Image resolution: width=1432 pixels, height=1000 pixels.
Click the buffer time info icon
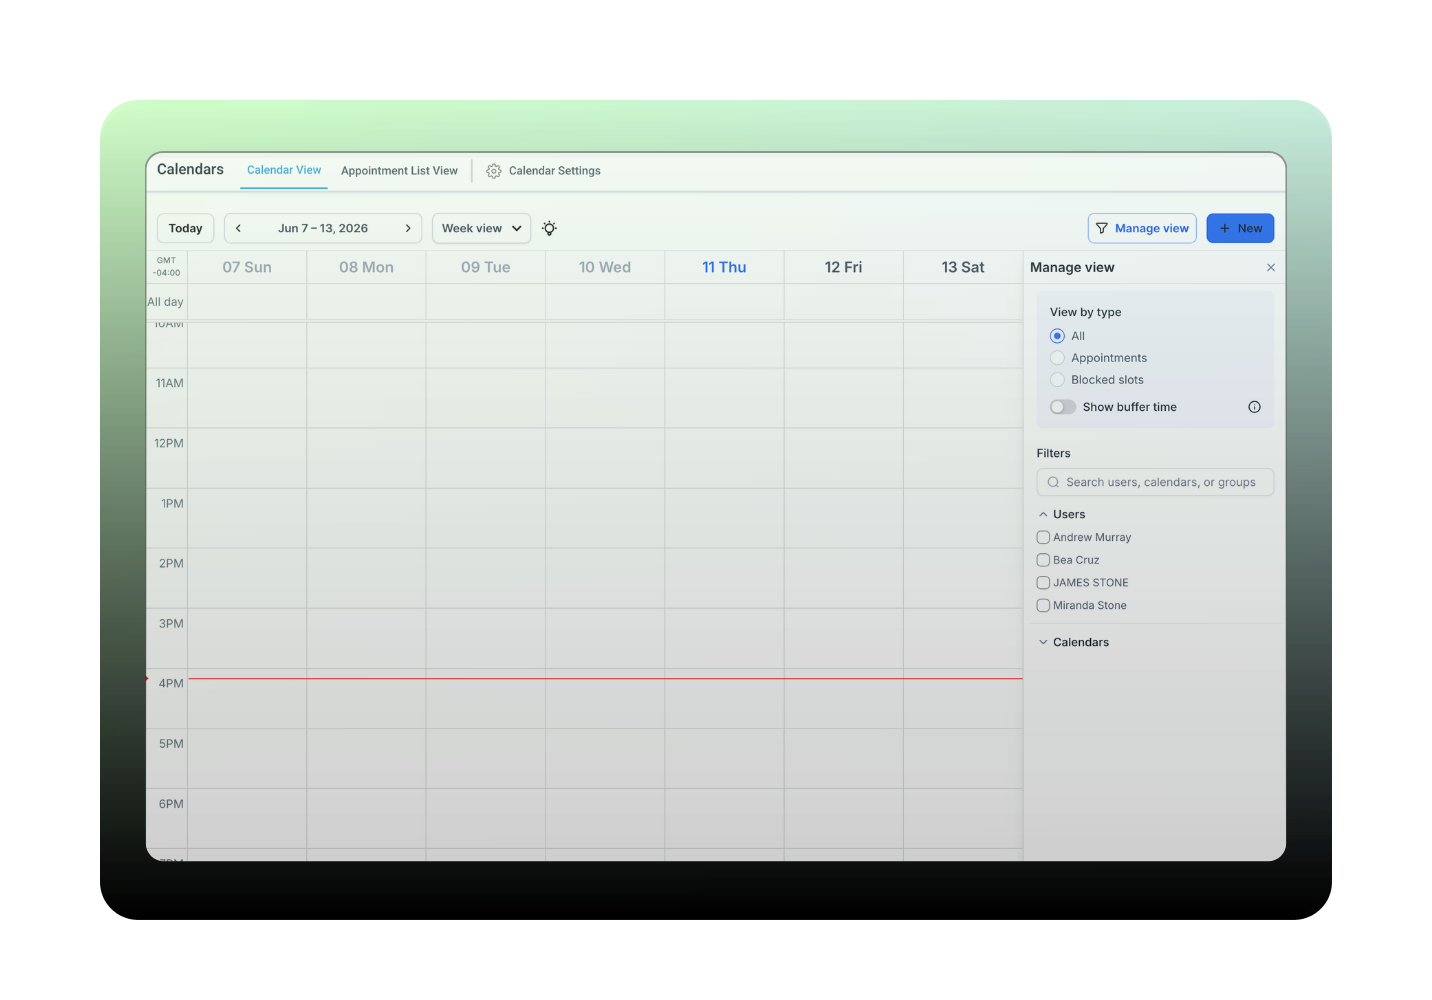click(x=1254, y=407)
